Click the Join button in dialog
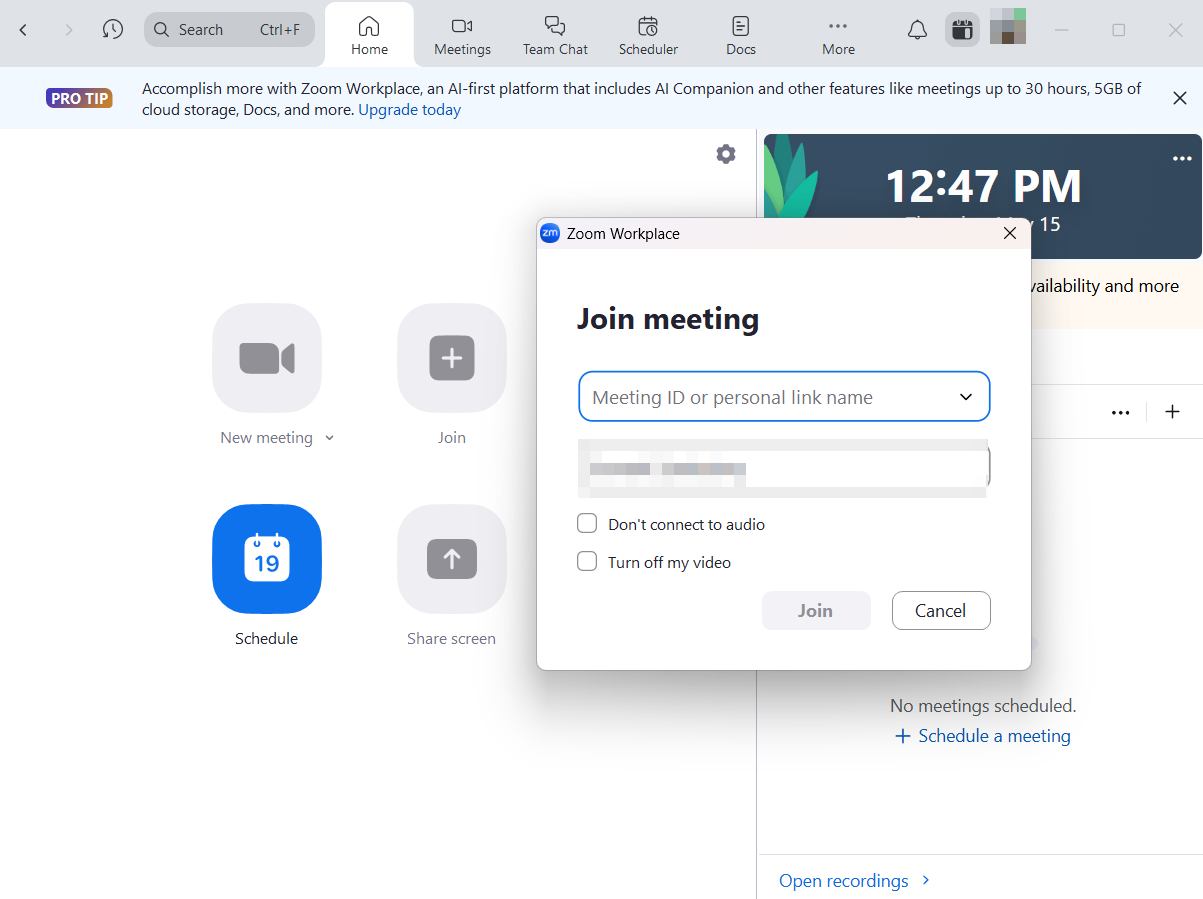This screenshot has width=1203, height=899. (816, 611)
